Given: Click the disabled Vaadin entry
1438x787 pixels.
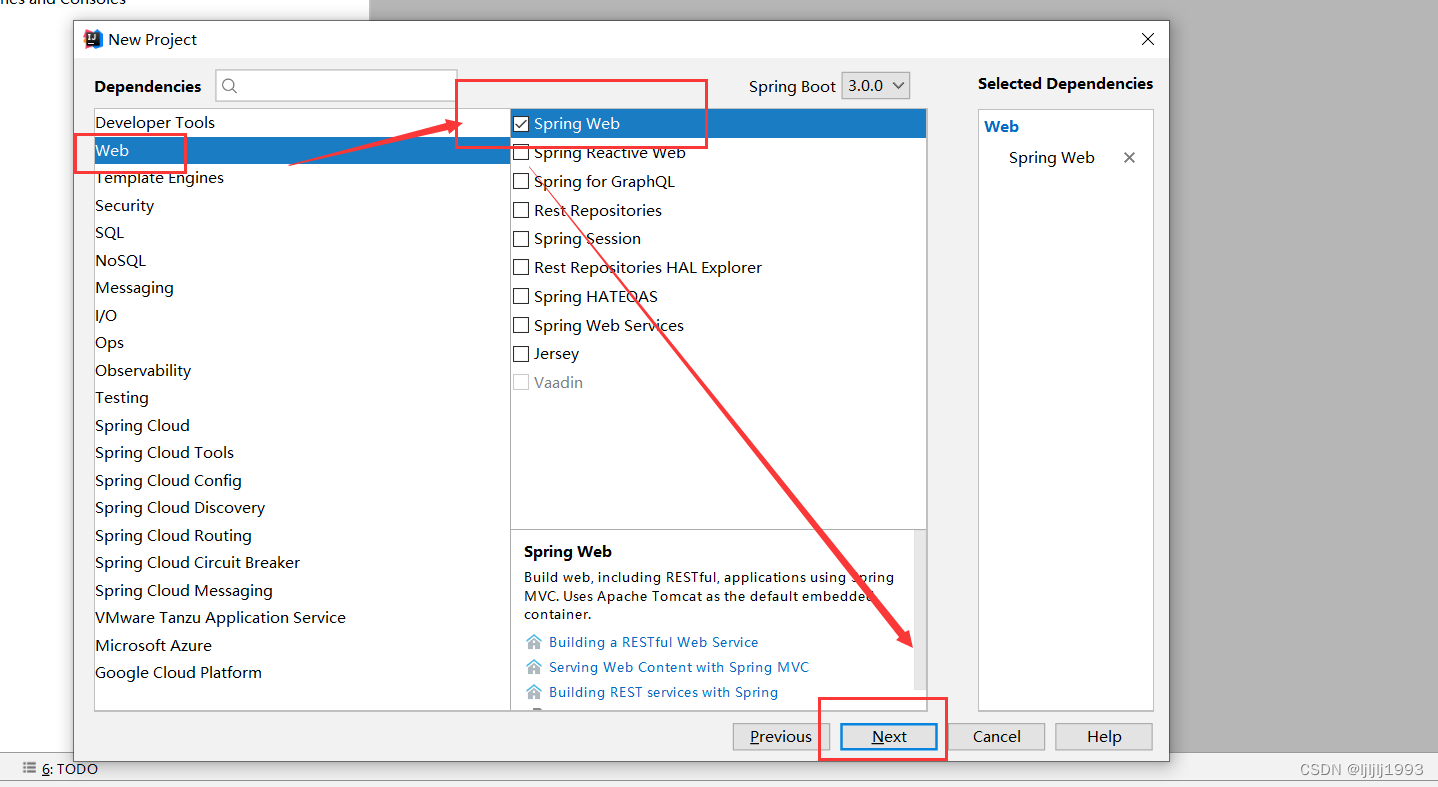Looking at the screenshot, I should [x=558, y=383].
